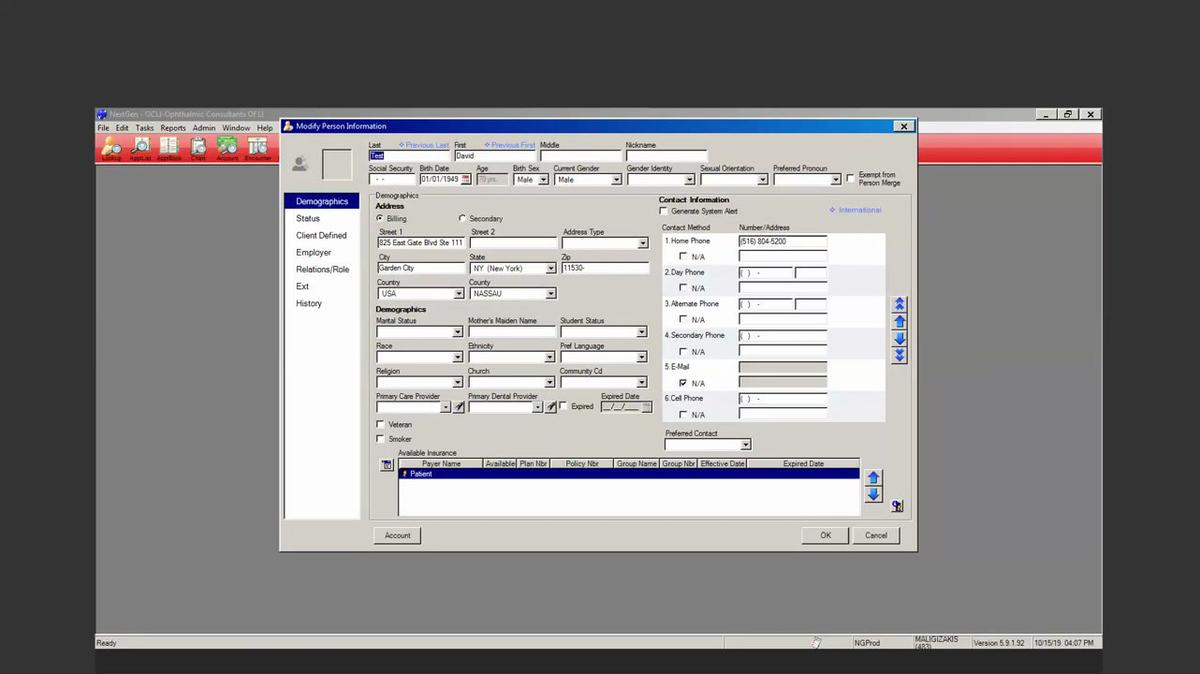Open the Appt Book toolbar icon
Screen dimensions: 1200x674
pos(168,147)
